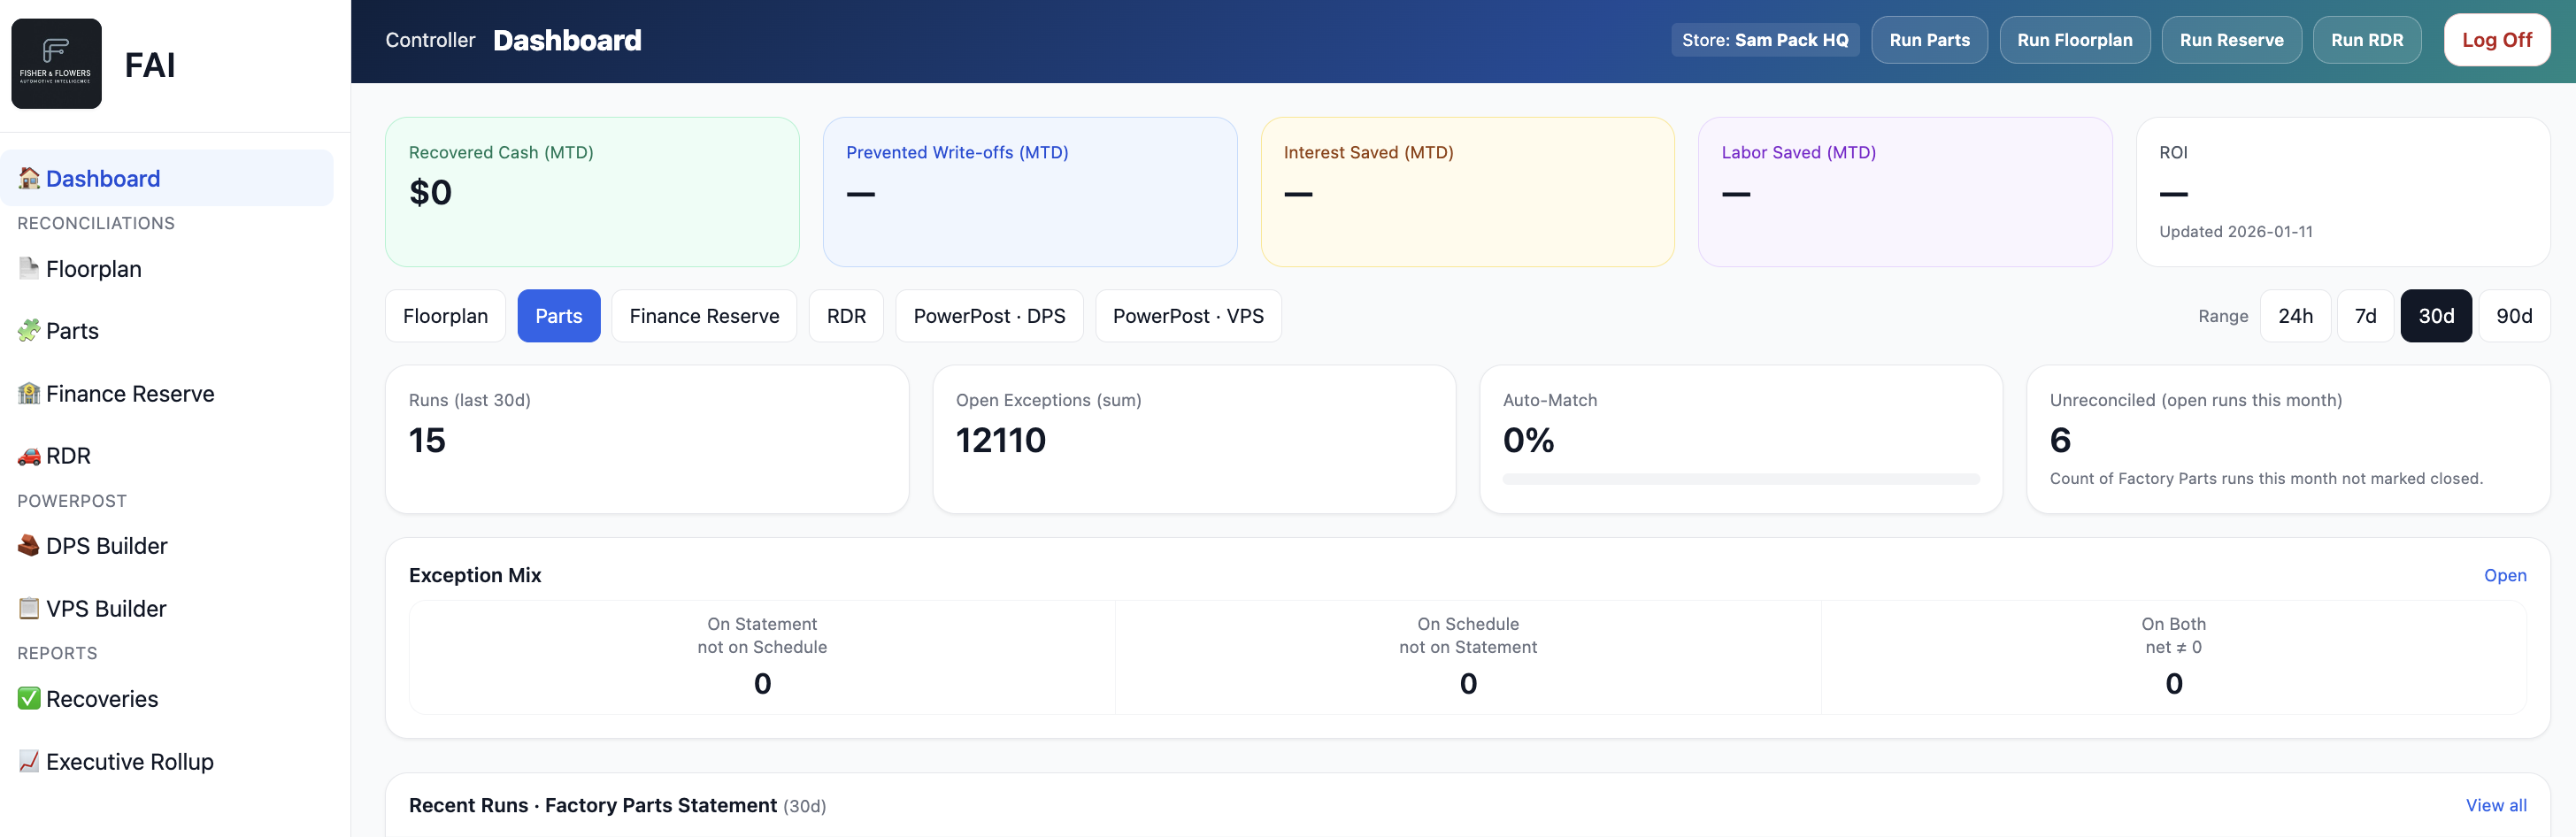This screenshot has height=837, width=2576.
Task: Select the Finance Reserve bank icon
Action: 27,393
